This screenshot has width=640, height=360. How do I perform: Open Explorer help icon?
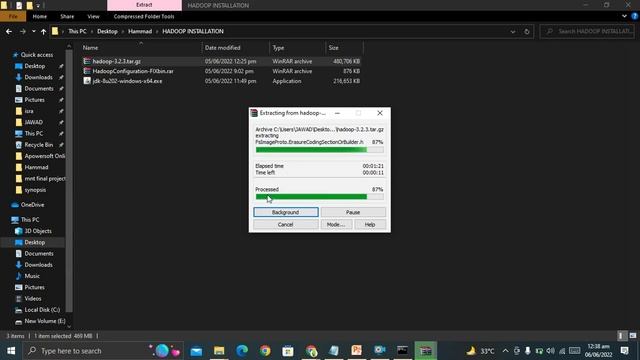(x=635, y=16)
